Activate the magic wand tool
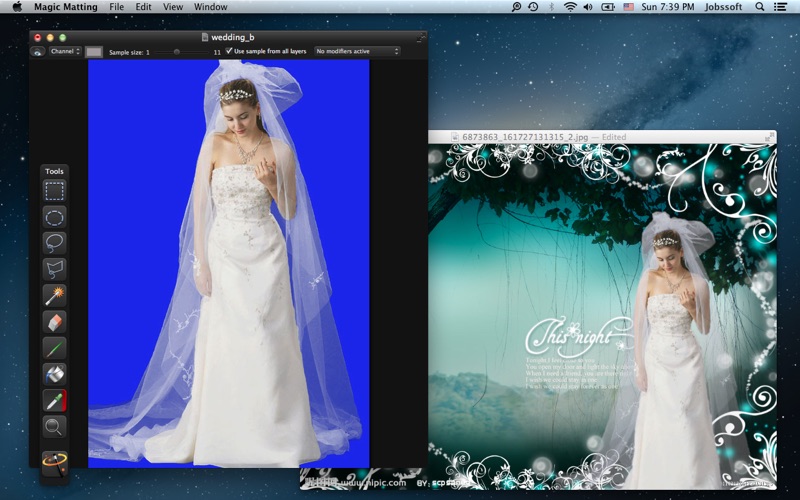 click(x=54, y=296)
